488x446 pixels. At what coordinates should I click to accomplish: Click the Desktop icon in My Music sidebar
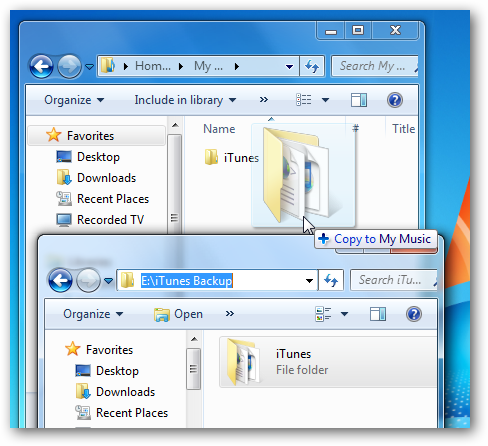tap(64, 157)
